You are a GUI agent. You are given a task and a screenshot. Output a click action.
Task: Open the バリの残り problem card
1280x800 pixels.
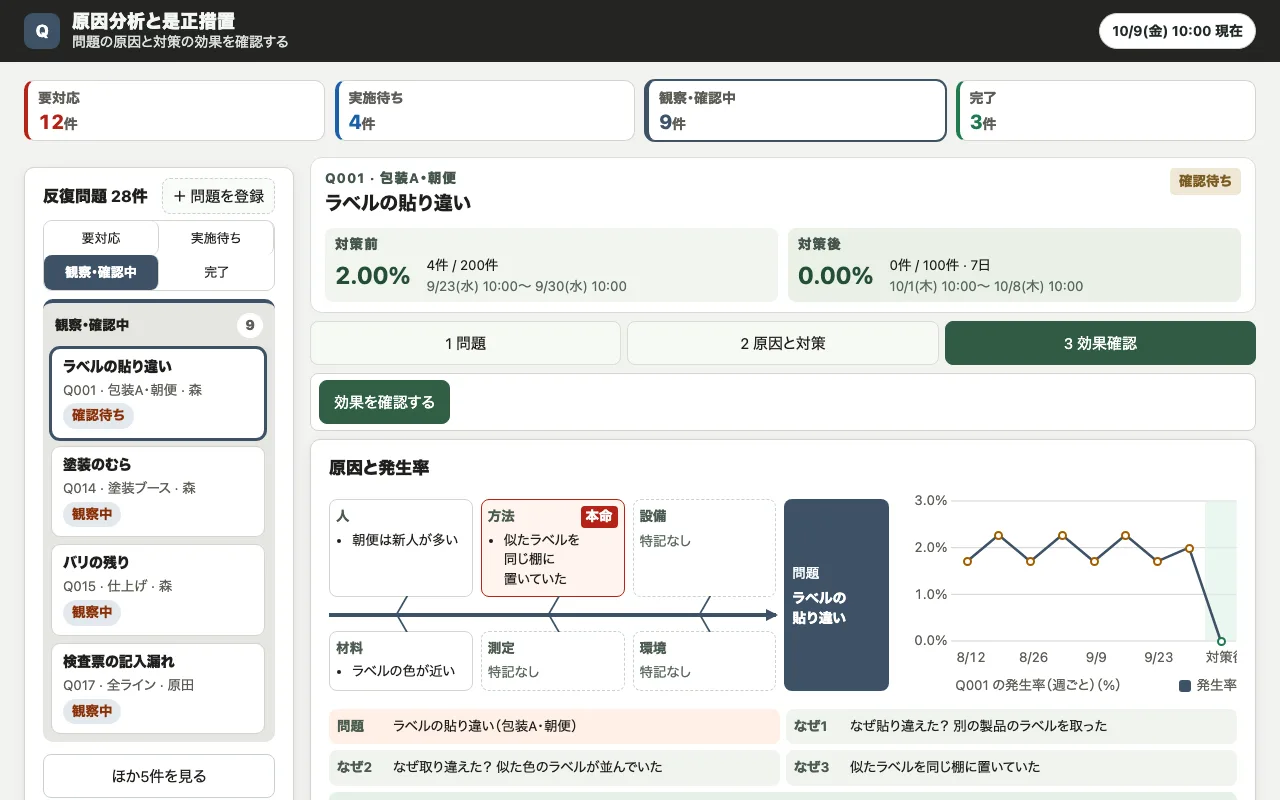[158, 589]
